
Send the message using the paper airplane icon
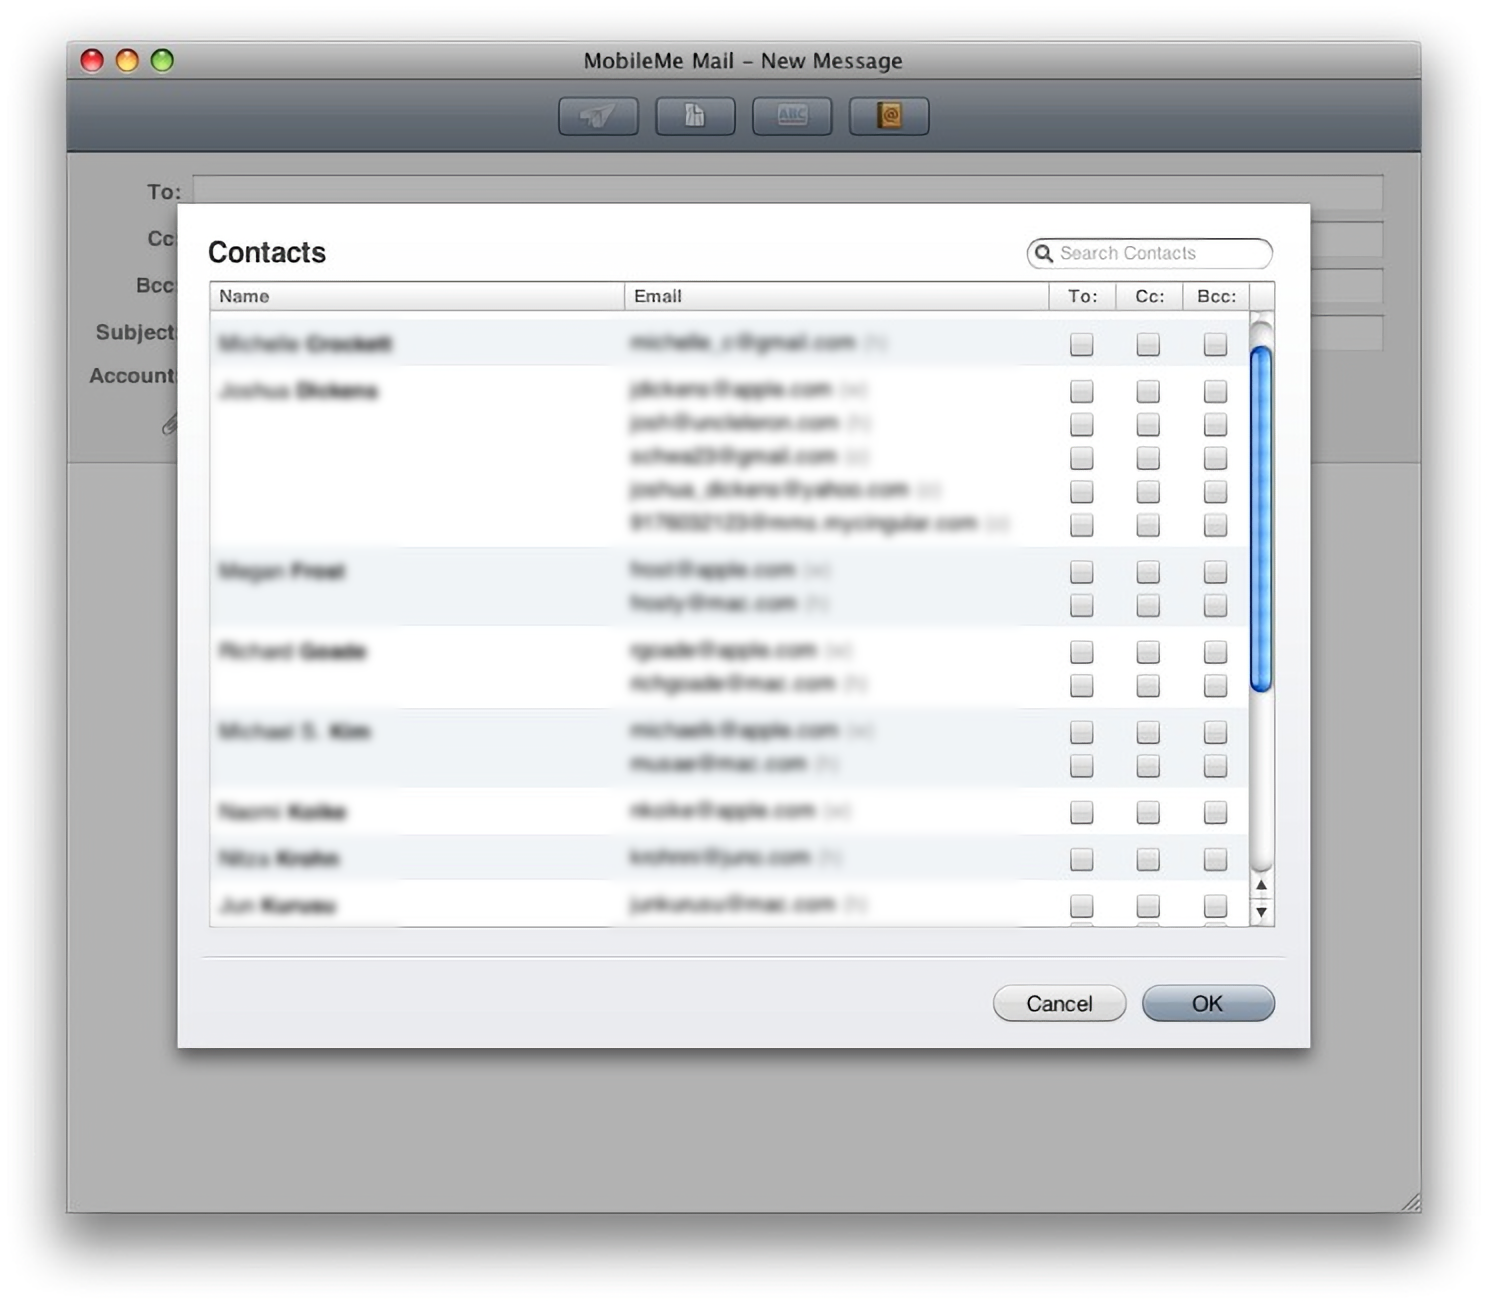598,115
